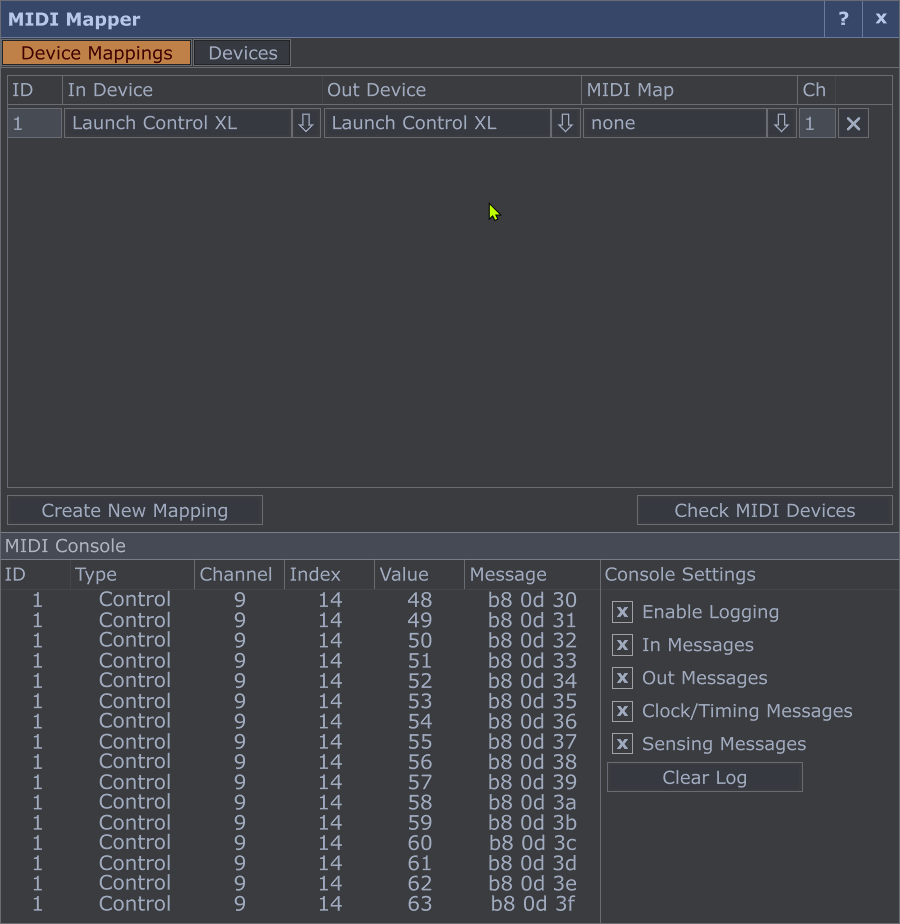The image size is (900, 924).
Task: Toggle the Enable Logging checkbox
Action: coord(622,612)
